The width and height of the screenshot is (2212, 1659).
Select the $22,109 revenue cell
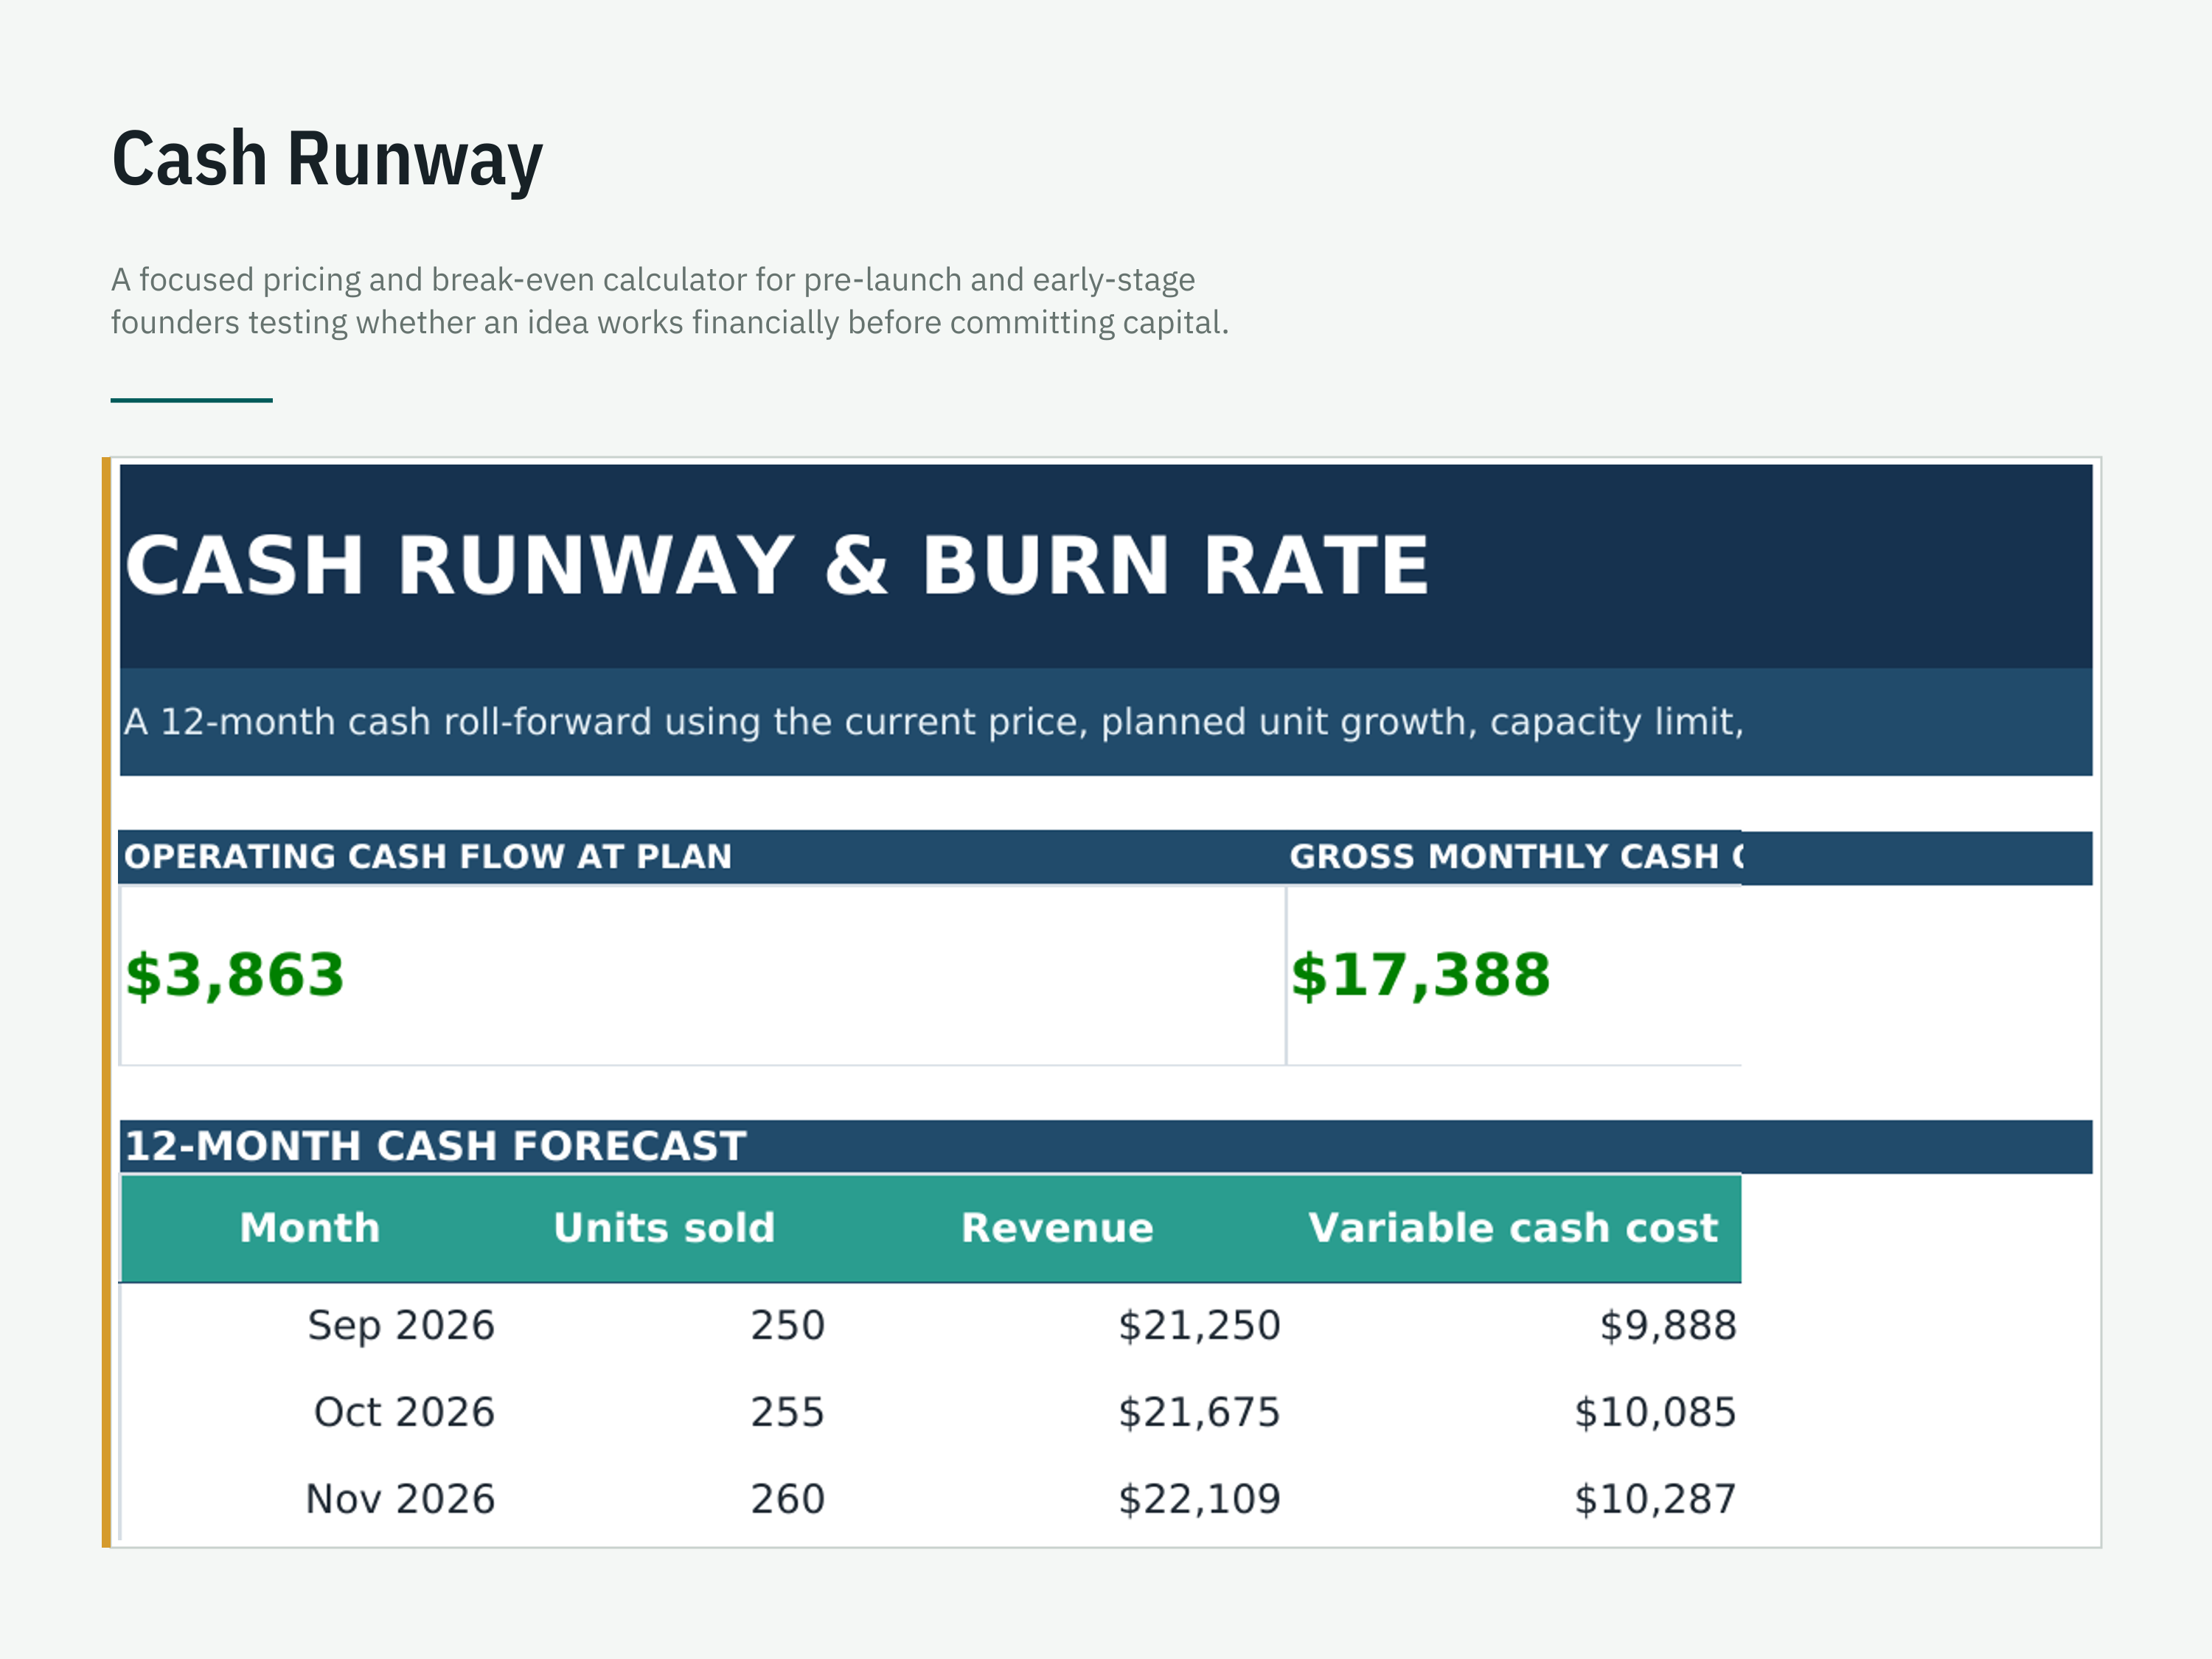(1199, 1500)
